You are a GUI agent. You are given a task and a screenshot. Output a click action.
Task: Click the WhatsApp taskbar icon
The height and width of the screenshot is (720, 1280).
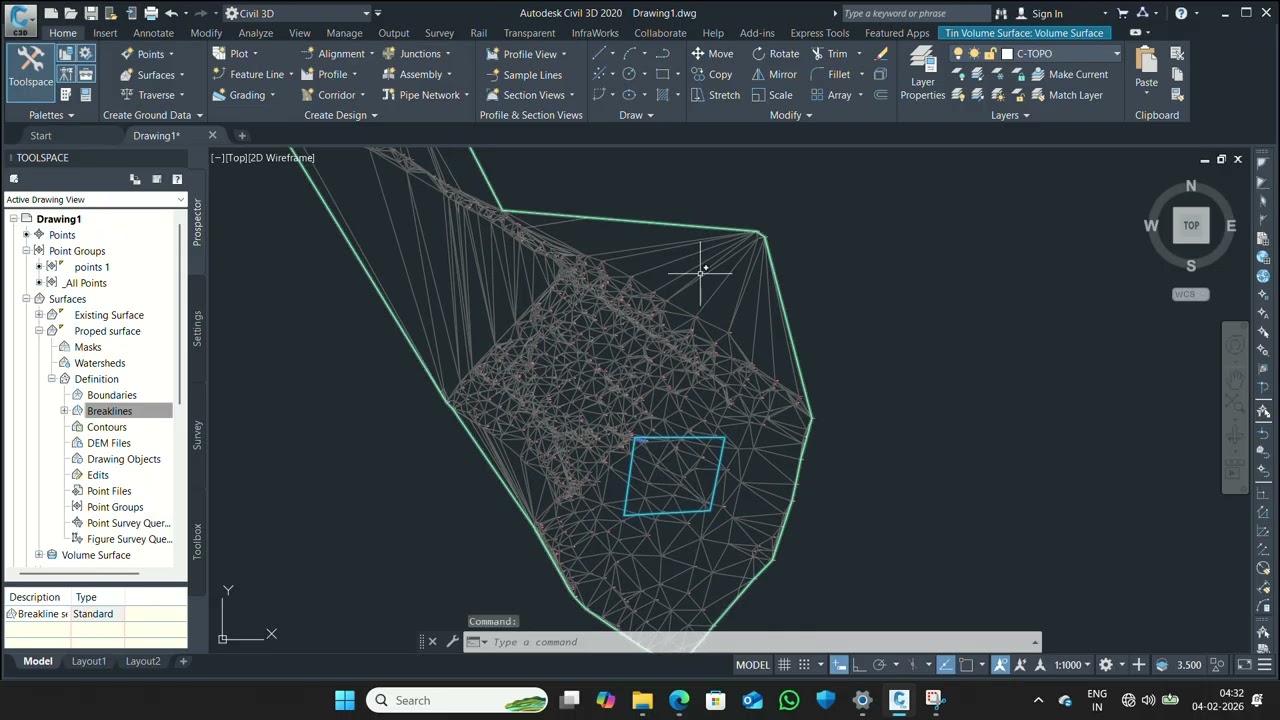coord(789,700)
